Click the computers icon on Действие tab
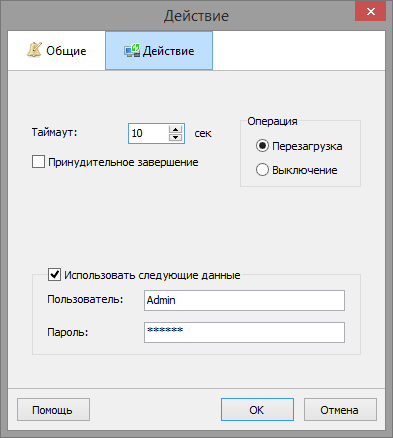This screenshot has width=393, height=438. (x=132, y=51)
